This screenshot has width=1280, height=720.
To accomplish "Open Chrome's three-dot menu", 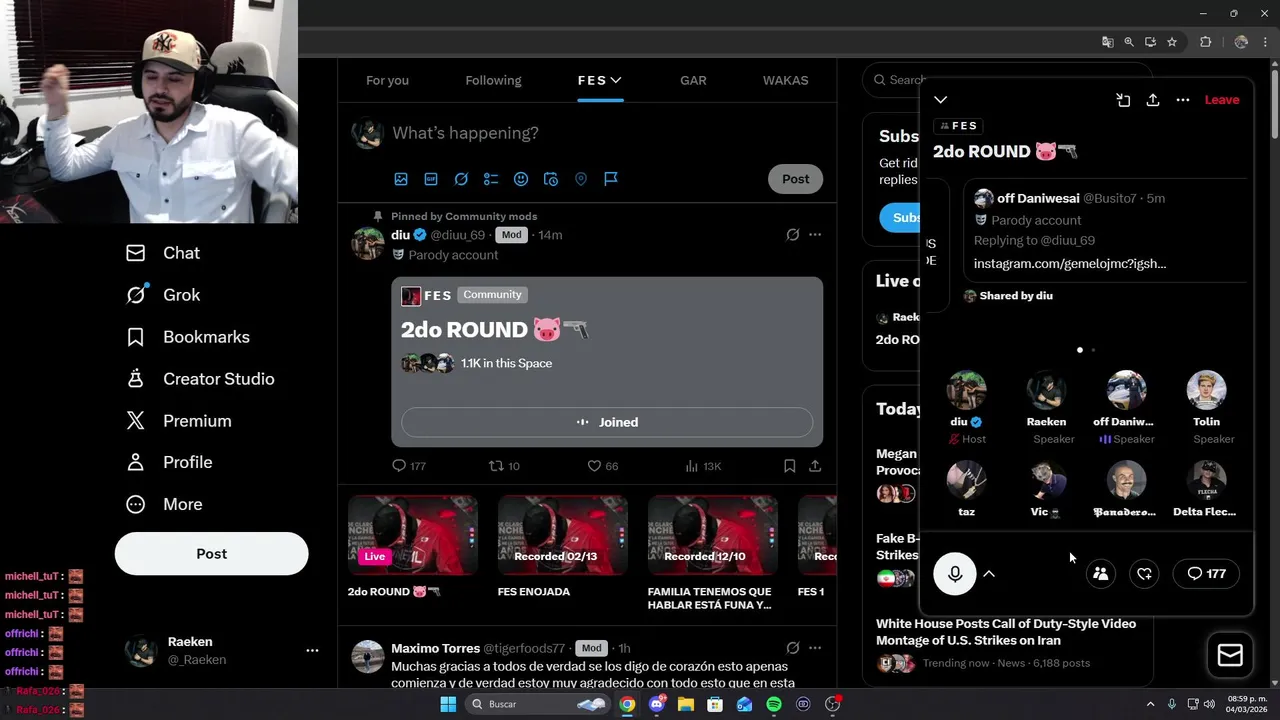I will pyautogui.click(x=1267, y=42).
